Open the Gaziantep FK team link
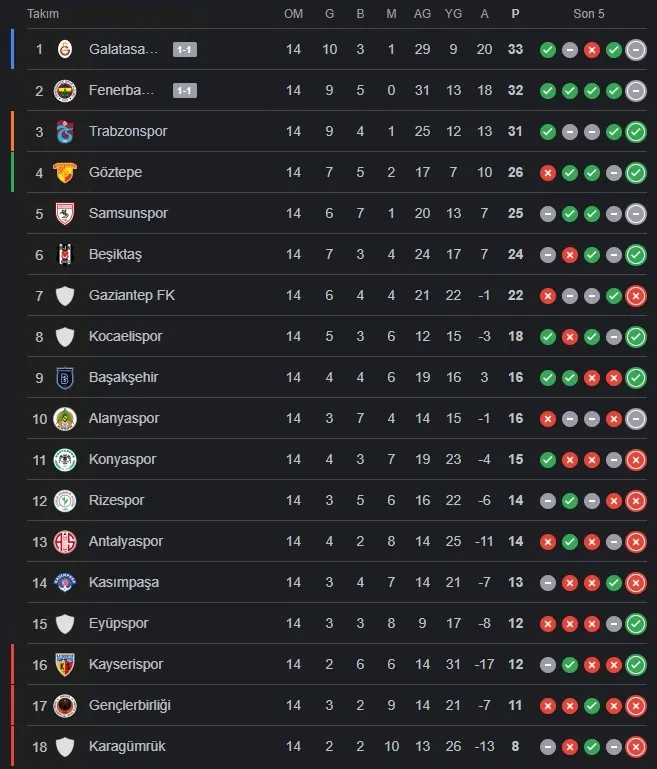657x769 pixels. (x=132, y=295)
